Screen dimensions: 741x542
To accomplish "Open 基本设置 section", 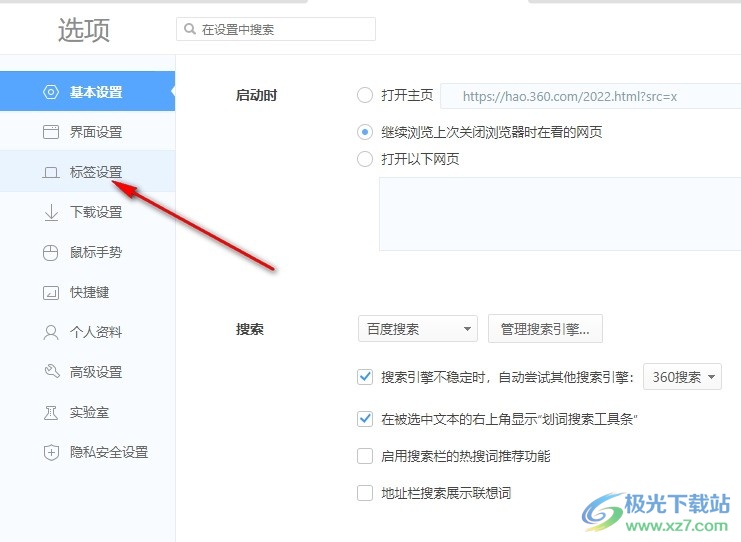I will pyautogui.click(x=87, y=91).
